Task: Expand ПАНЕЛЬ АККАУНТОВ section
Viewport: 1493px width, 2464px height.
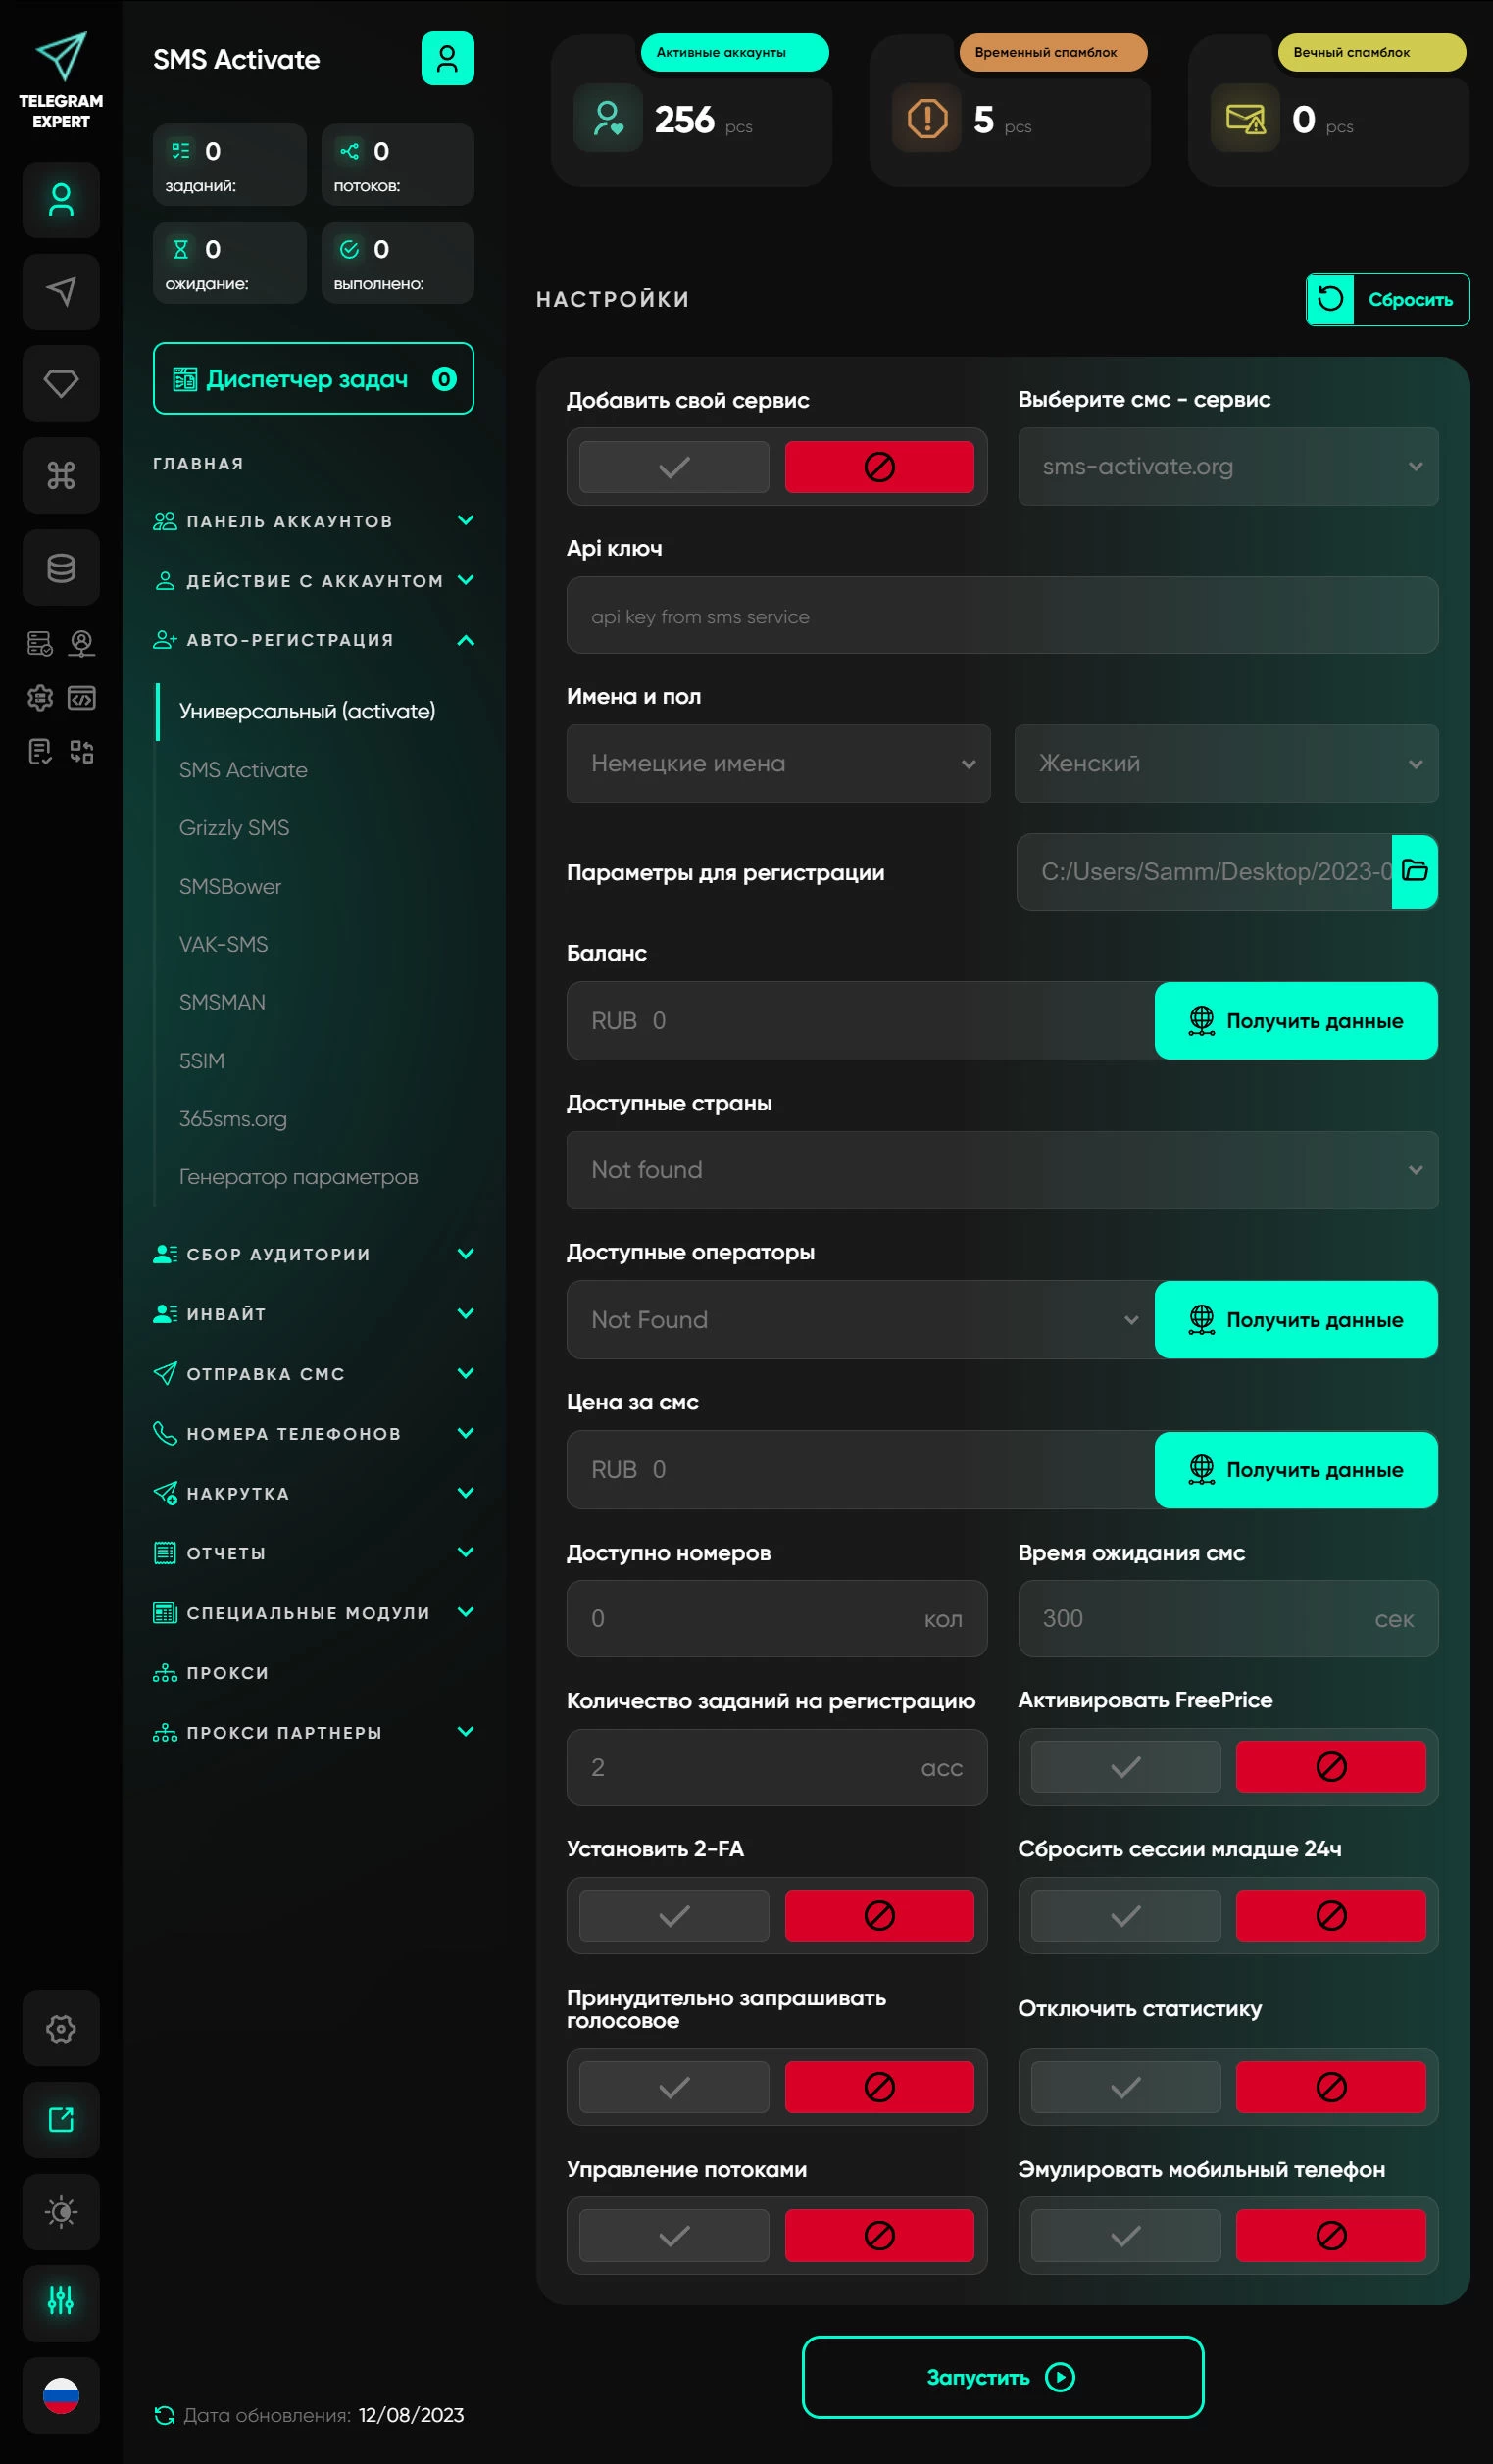Action: click(x=313, y=521)
